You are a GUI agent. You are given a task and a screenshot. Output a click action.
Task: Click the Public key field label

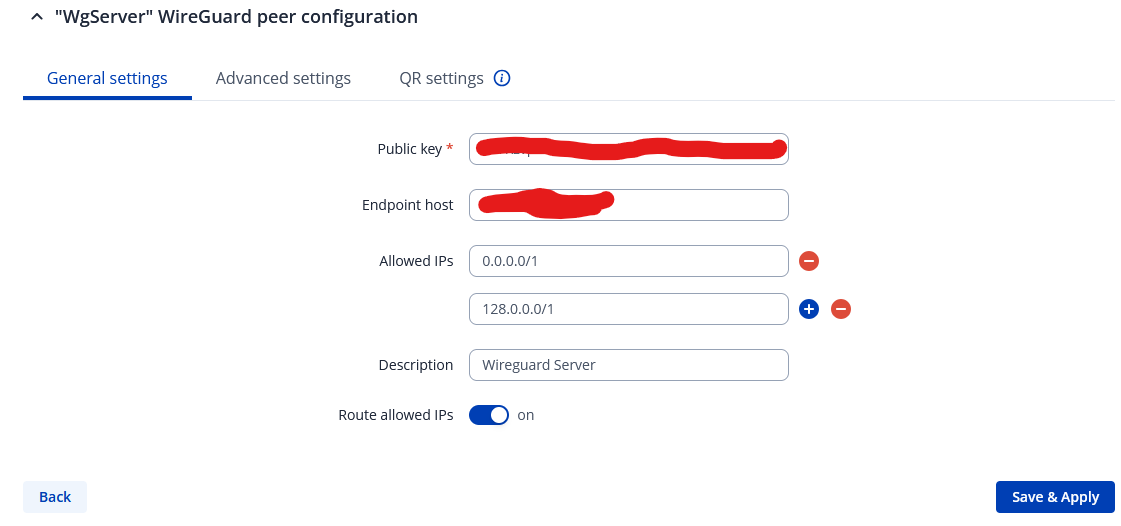pyautogui.click(x=409, y=149)
